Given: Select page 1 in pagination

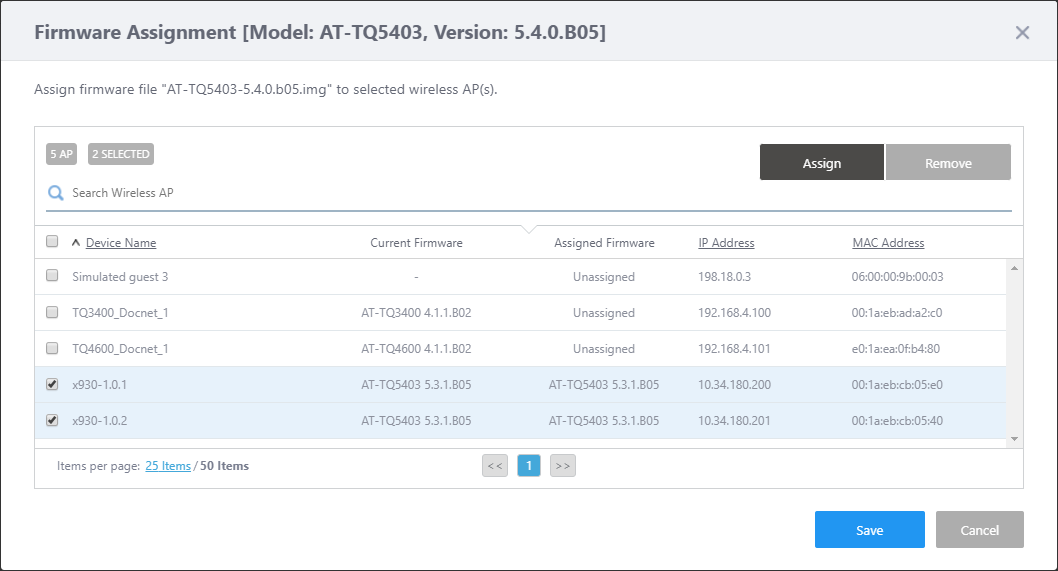Looking at the screenshot, I should 529,465.
